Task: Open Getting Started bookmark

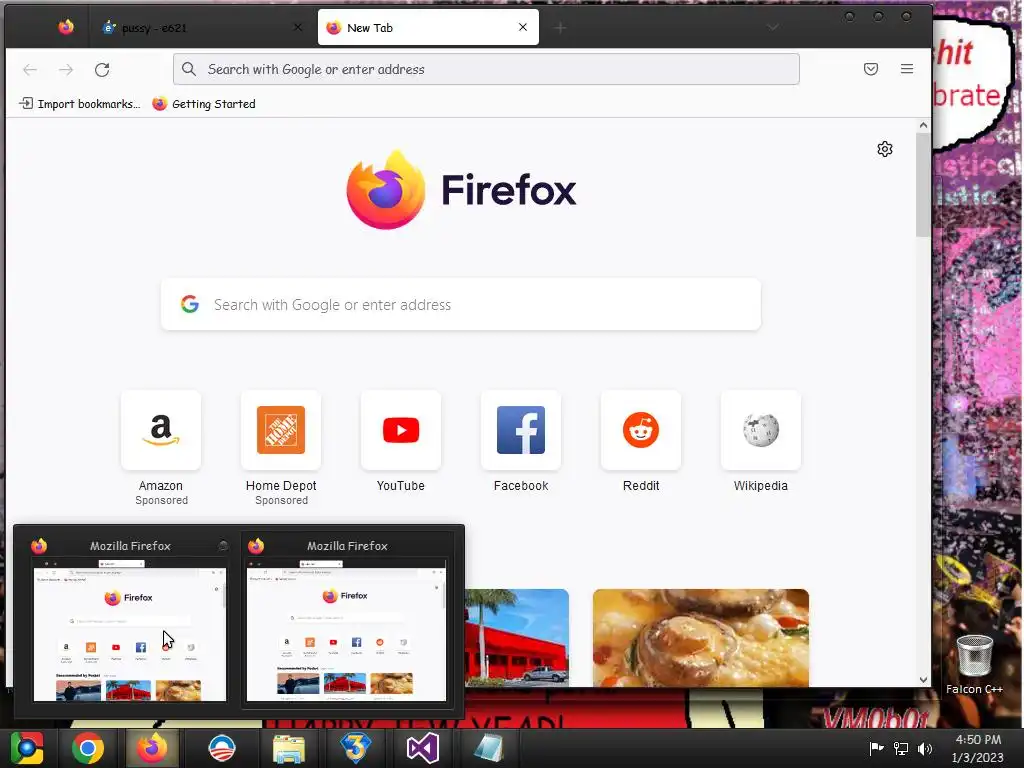Action: (x=204, y=104)
